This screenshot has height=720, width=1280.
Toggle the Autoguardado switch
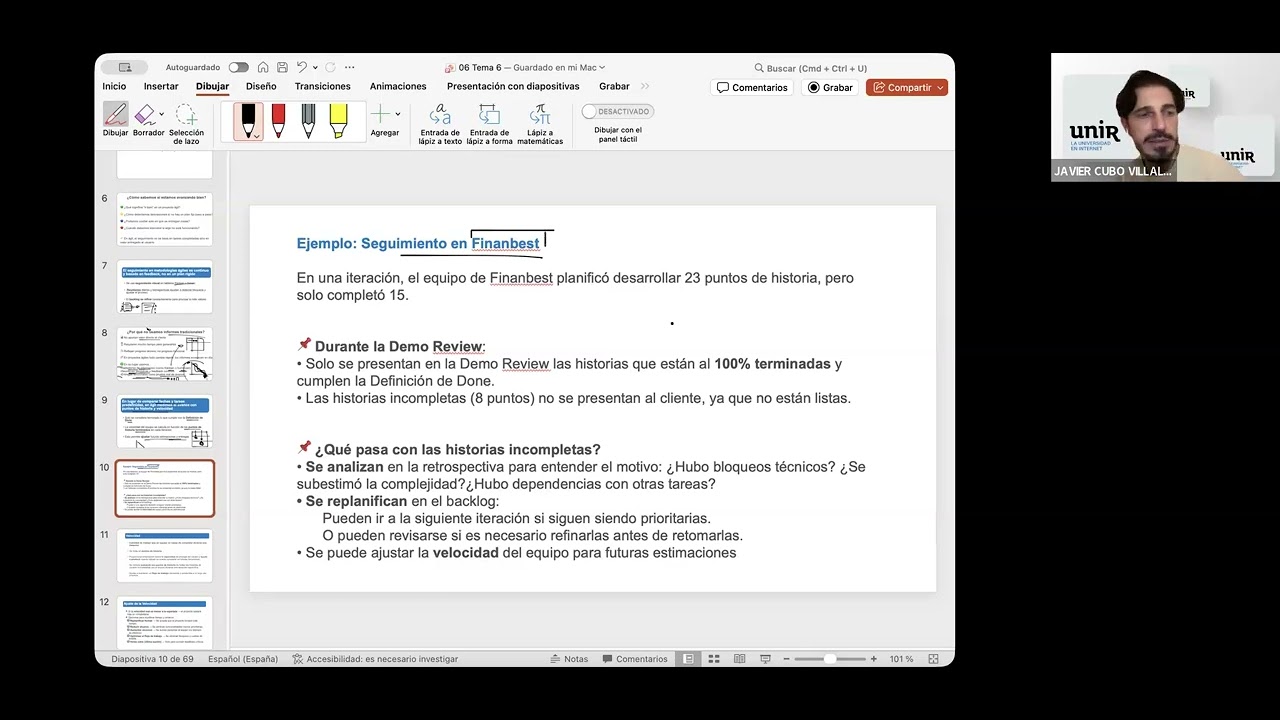[x=238, y=68]
